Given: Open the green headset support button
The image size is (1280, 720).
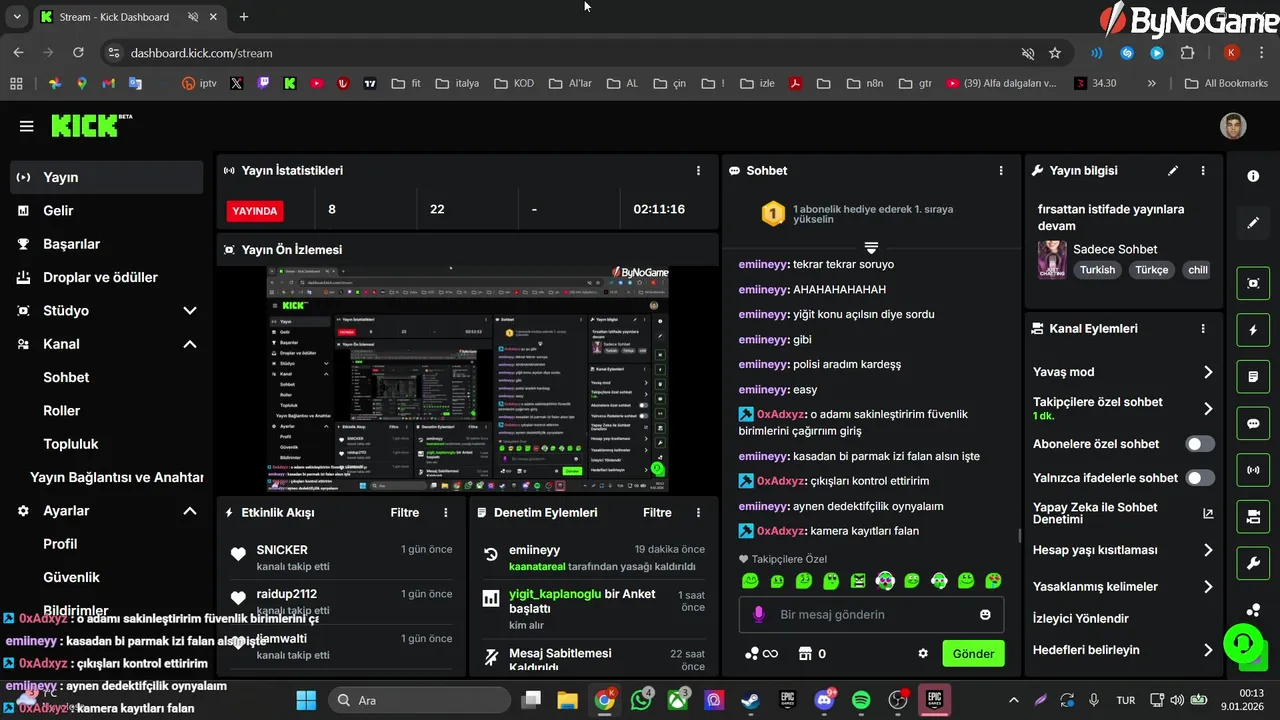Looking at the screenshot, I should pyautogui.click(x=1241, y=641).
